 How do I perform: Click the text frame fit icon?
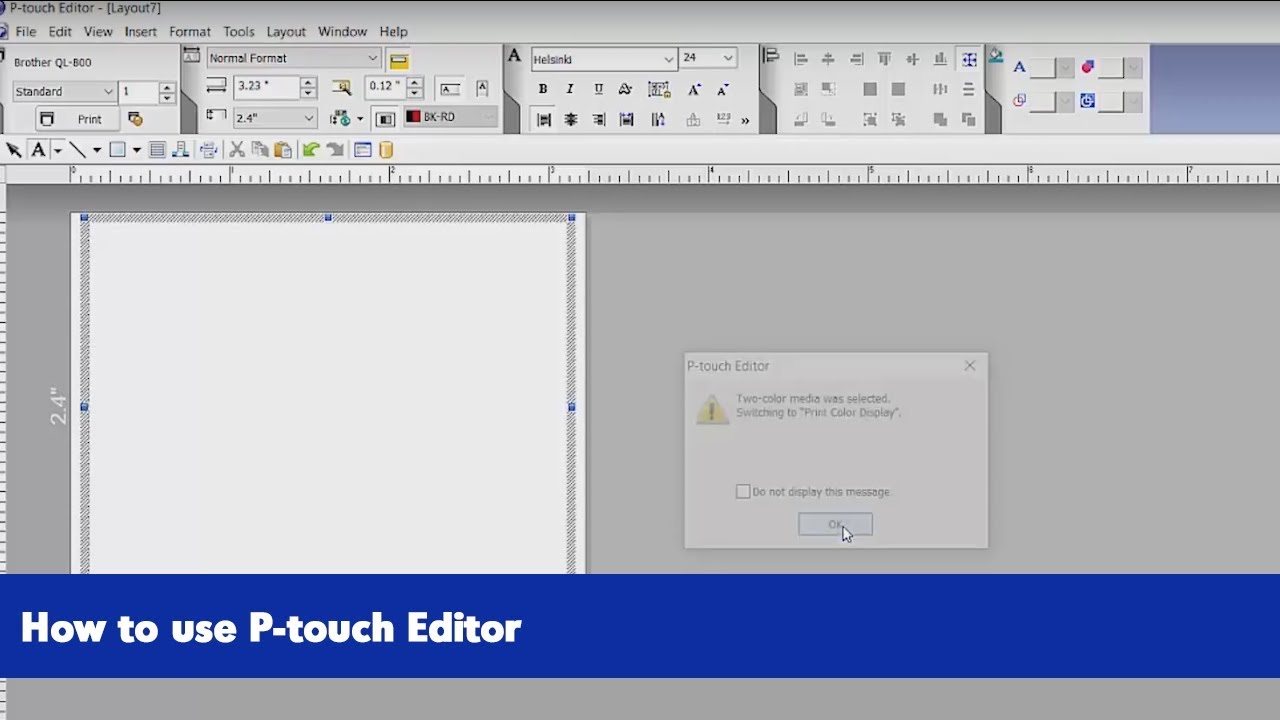pos(658,89)
